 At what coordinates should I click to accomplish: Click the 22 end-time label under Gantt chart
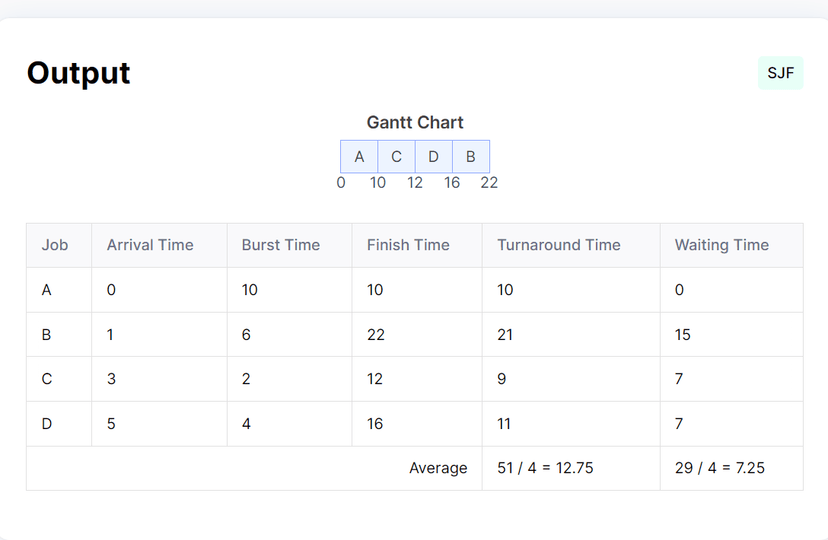coord(489,183)
